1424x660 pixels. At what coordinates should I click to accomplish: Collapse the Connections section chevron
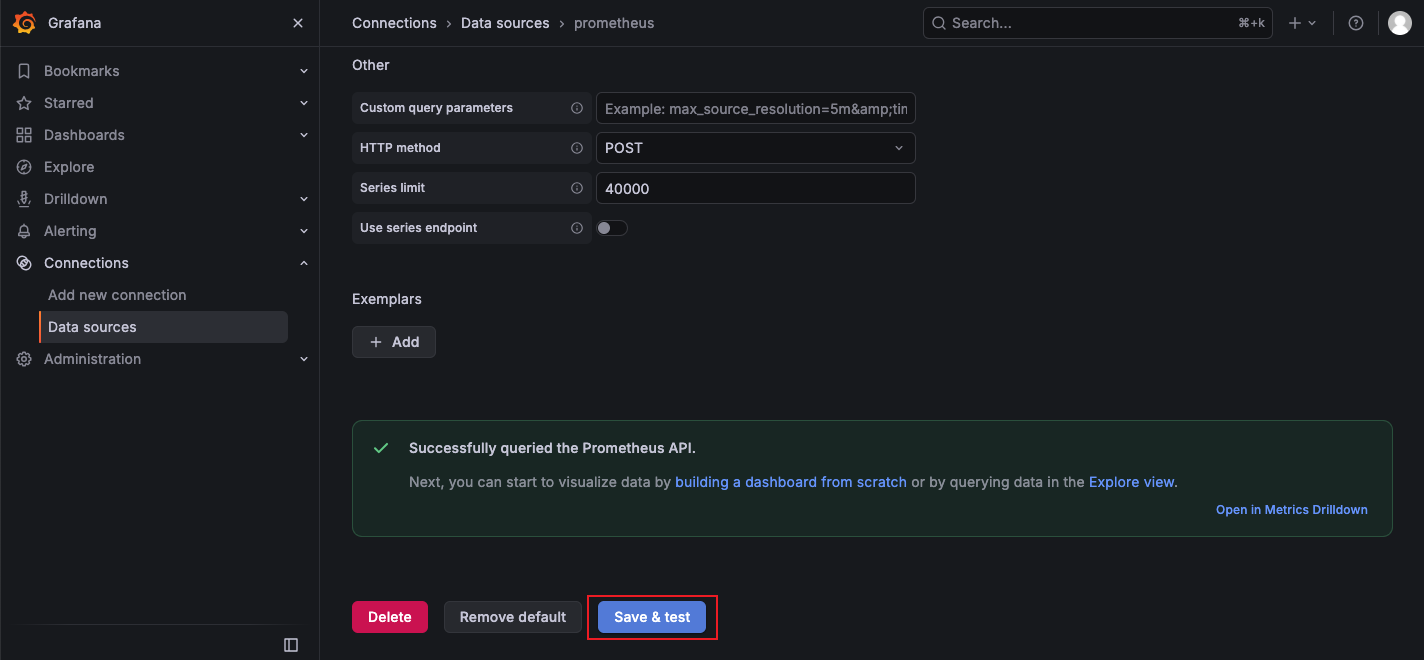[304, 263]
